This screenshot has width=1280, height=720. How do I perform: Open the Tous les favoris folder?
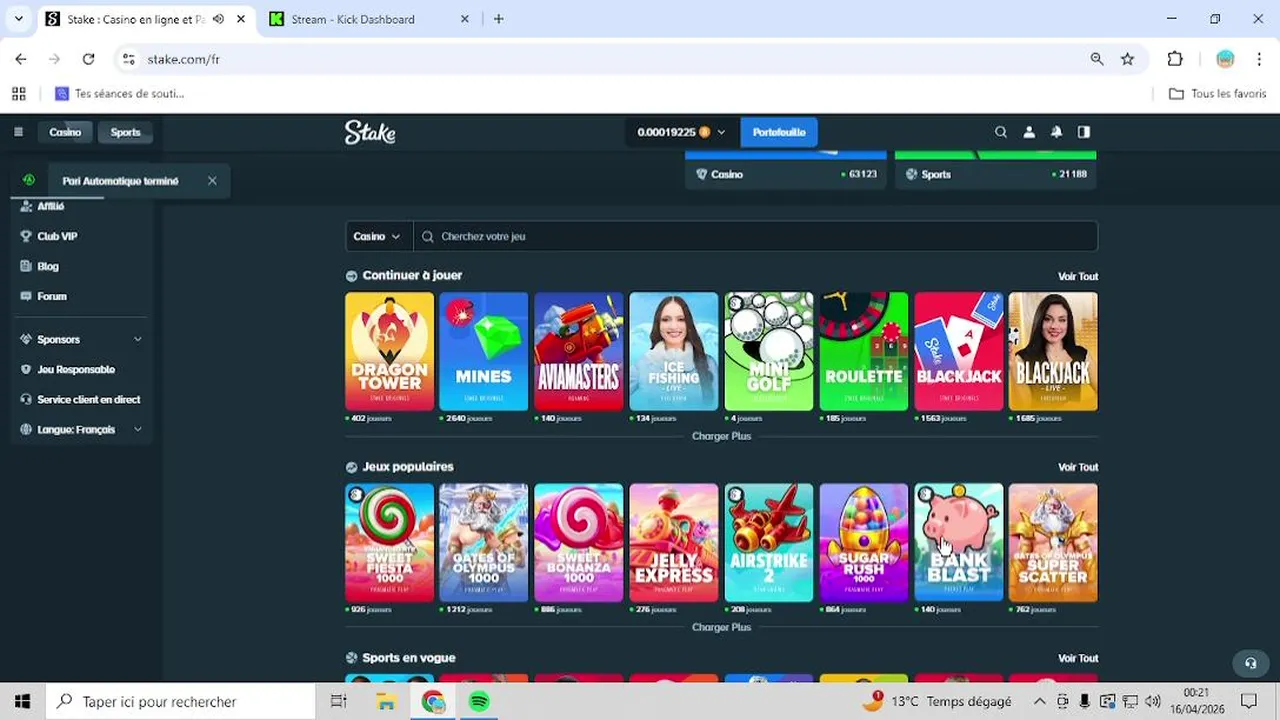(x=1217, y=94)
